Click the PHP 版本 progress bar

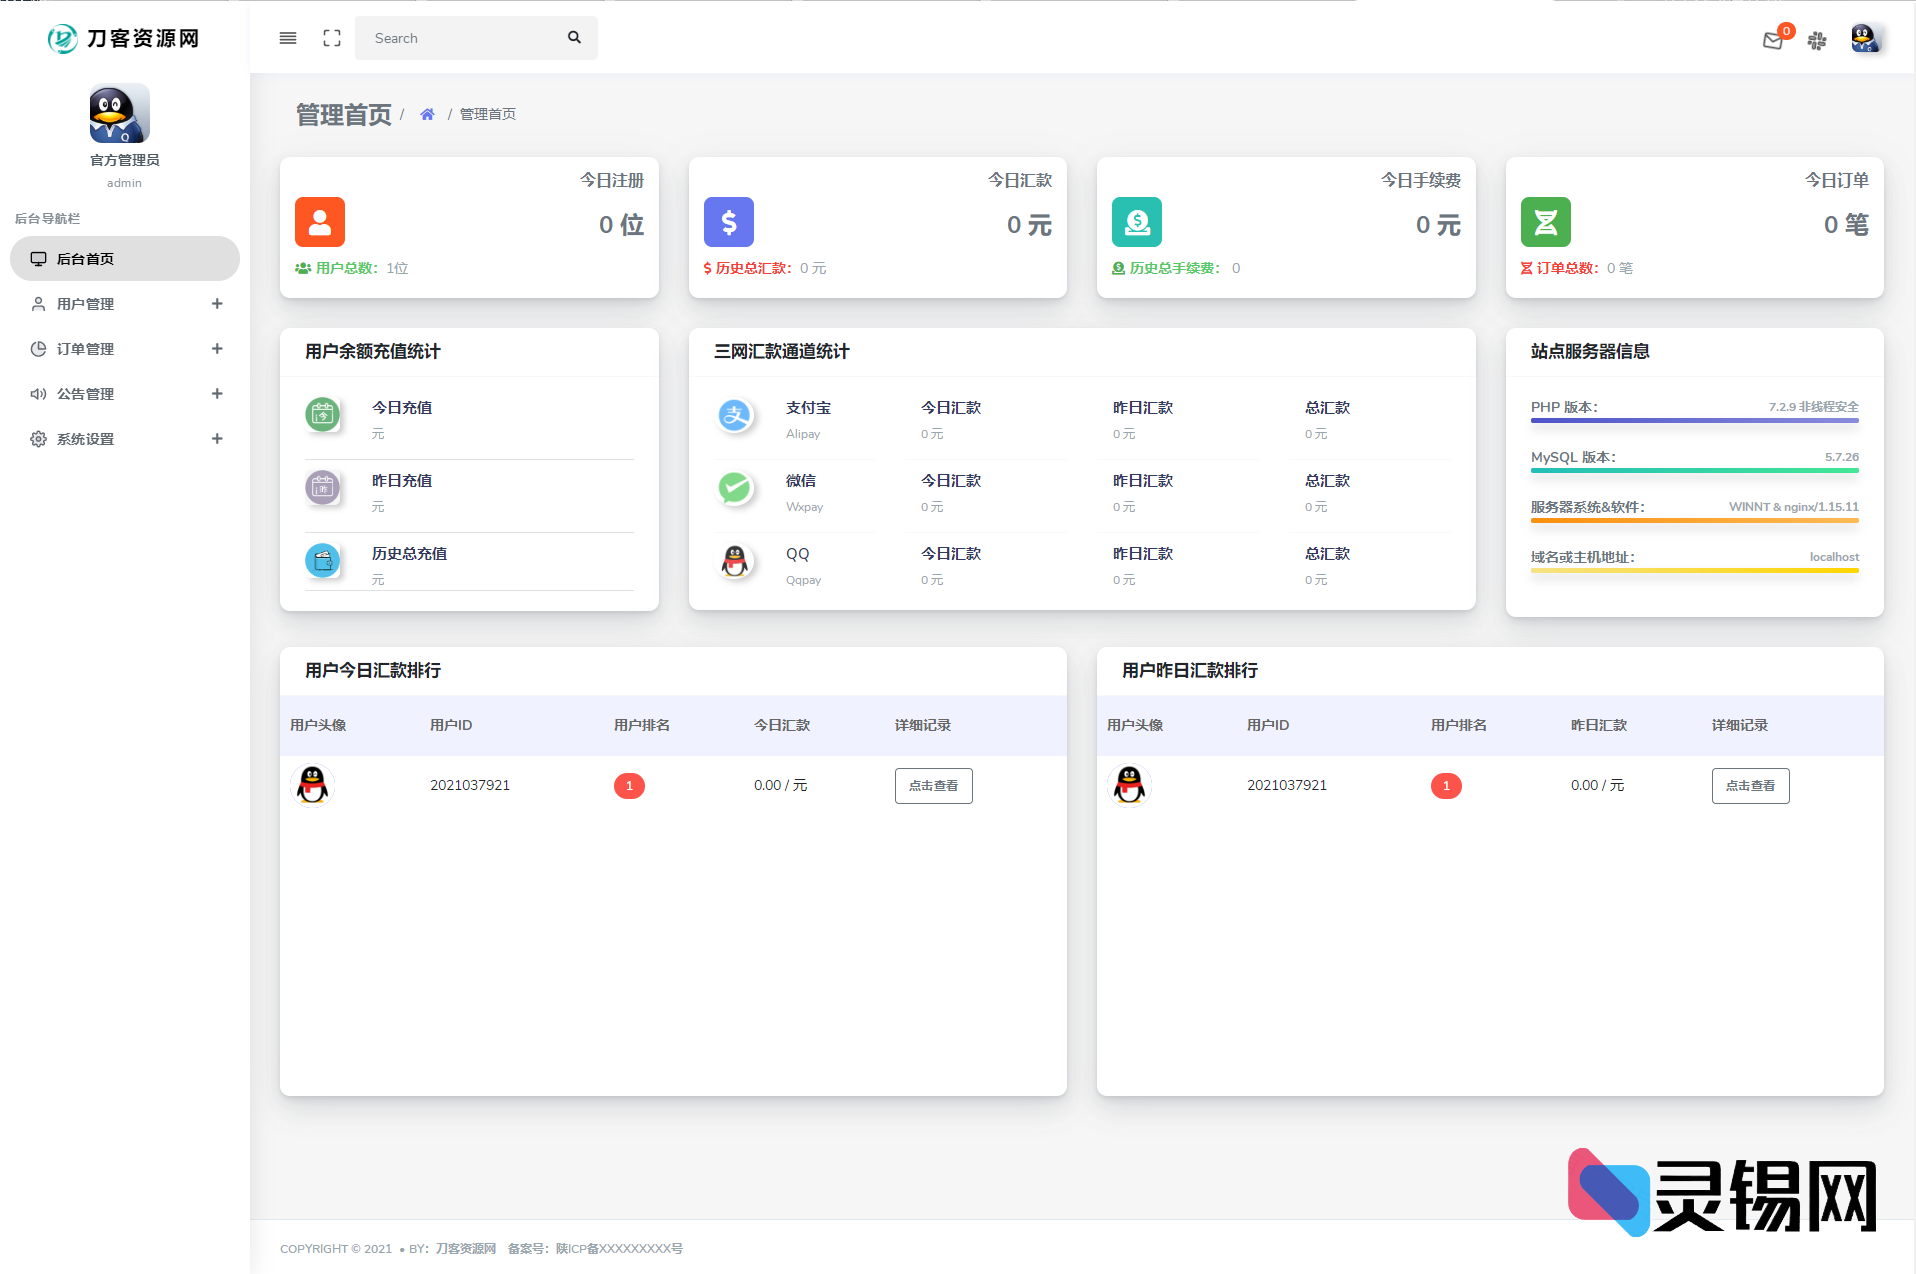pos(1694,421)
